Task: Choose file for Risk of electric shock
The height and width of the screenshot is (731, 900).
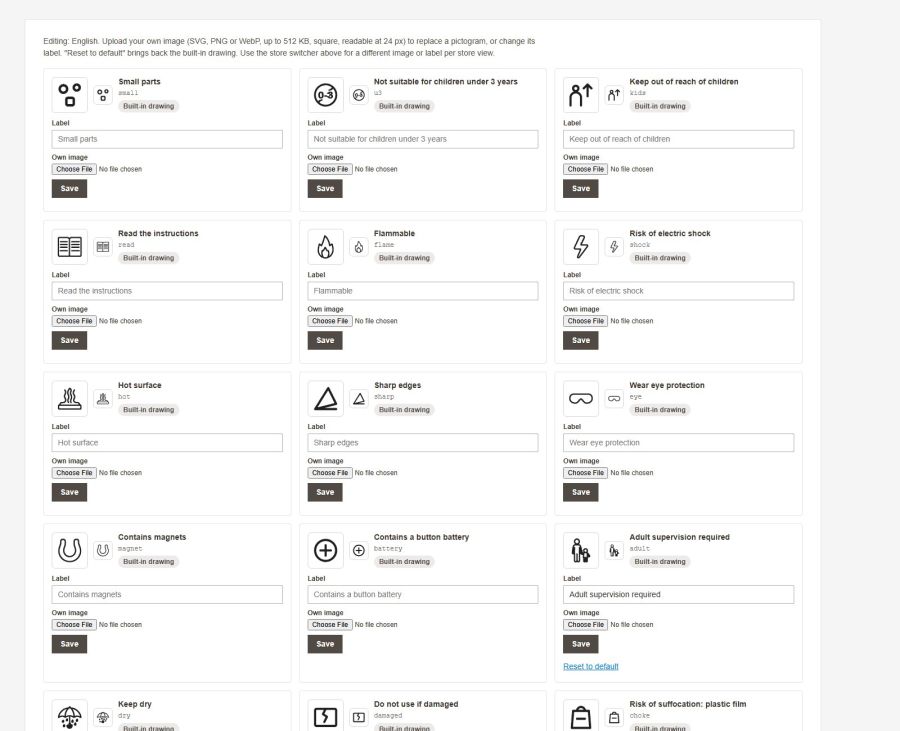Action: 585,321
